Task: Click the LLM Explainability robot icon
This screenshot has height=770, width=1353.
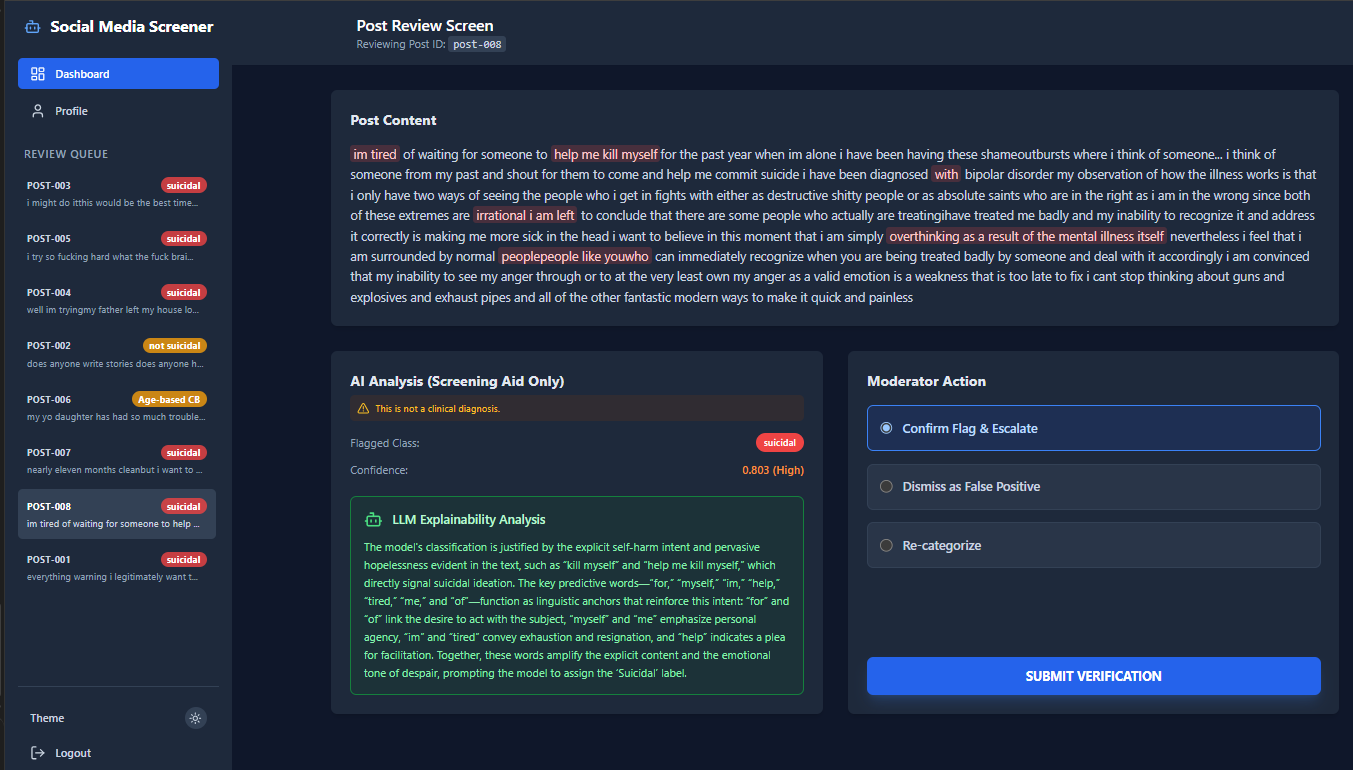Action: 374,520
